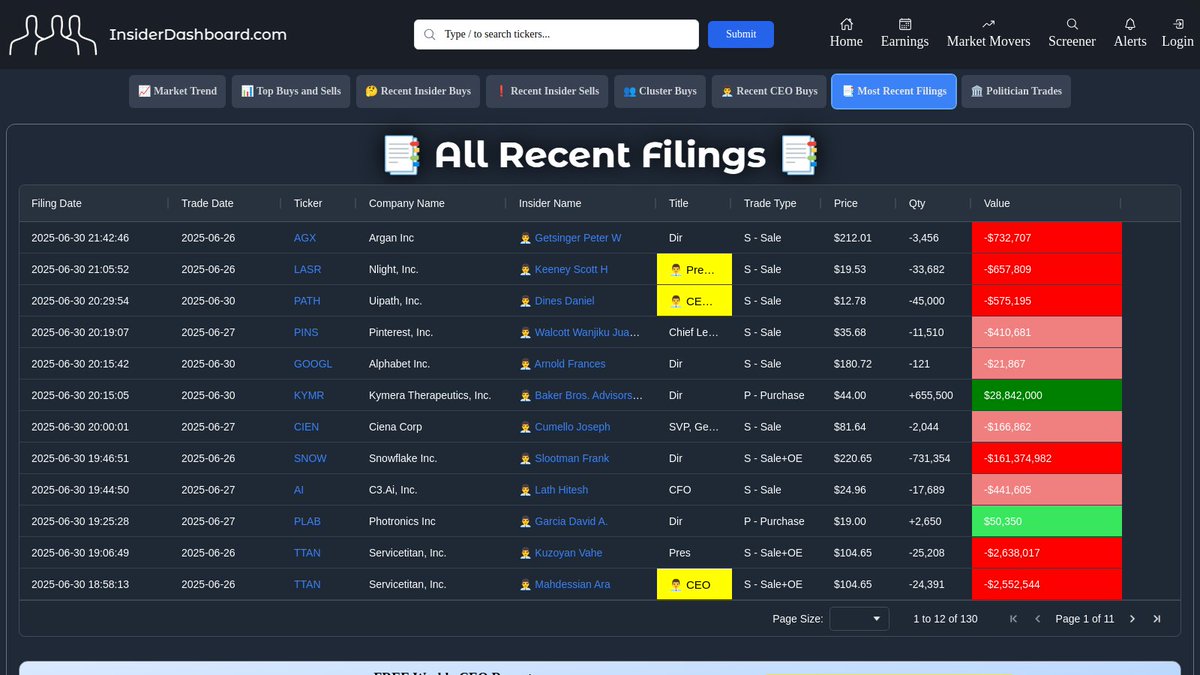The height and width of the screenshot is (675, 1200).
Task: Open the SNOW ticker link
Action: 310,458
